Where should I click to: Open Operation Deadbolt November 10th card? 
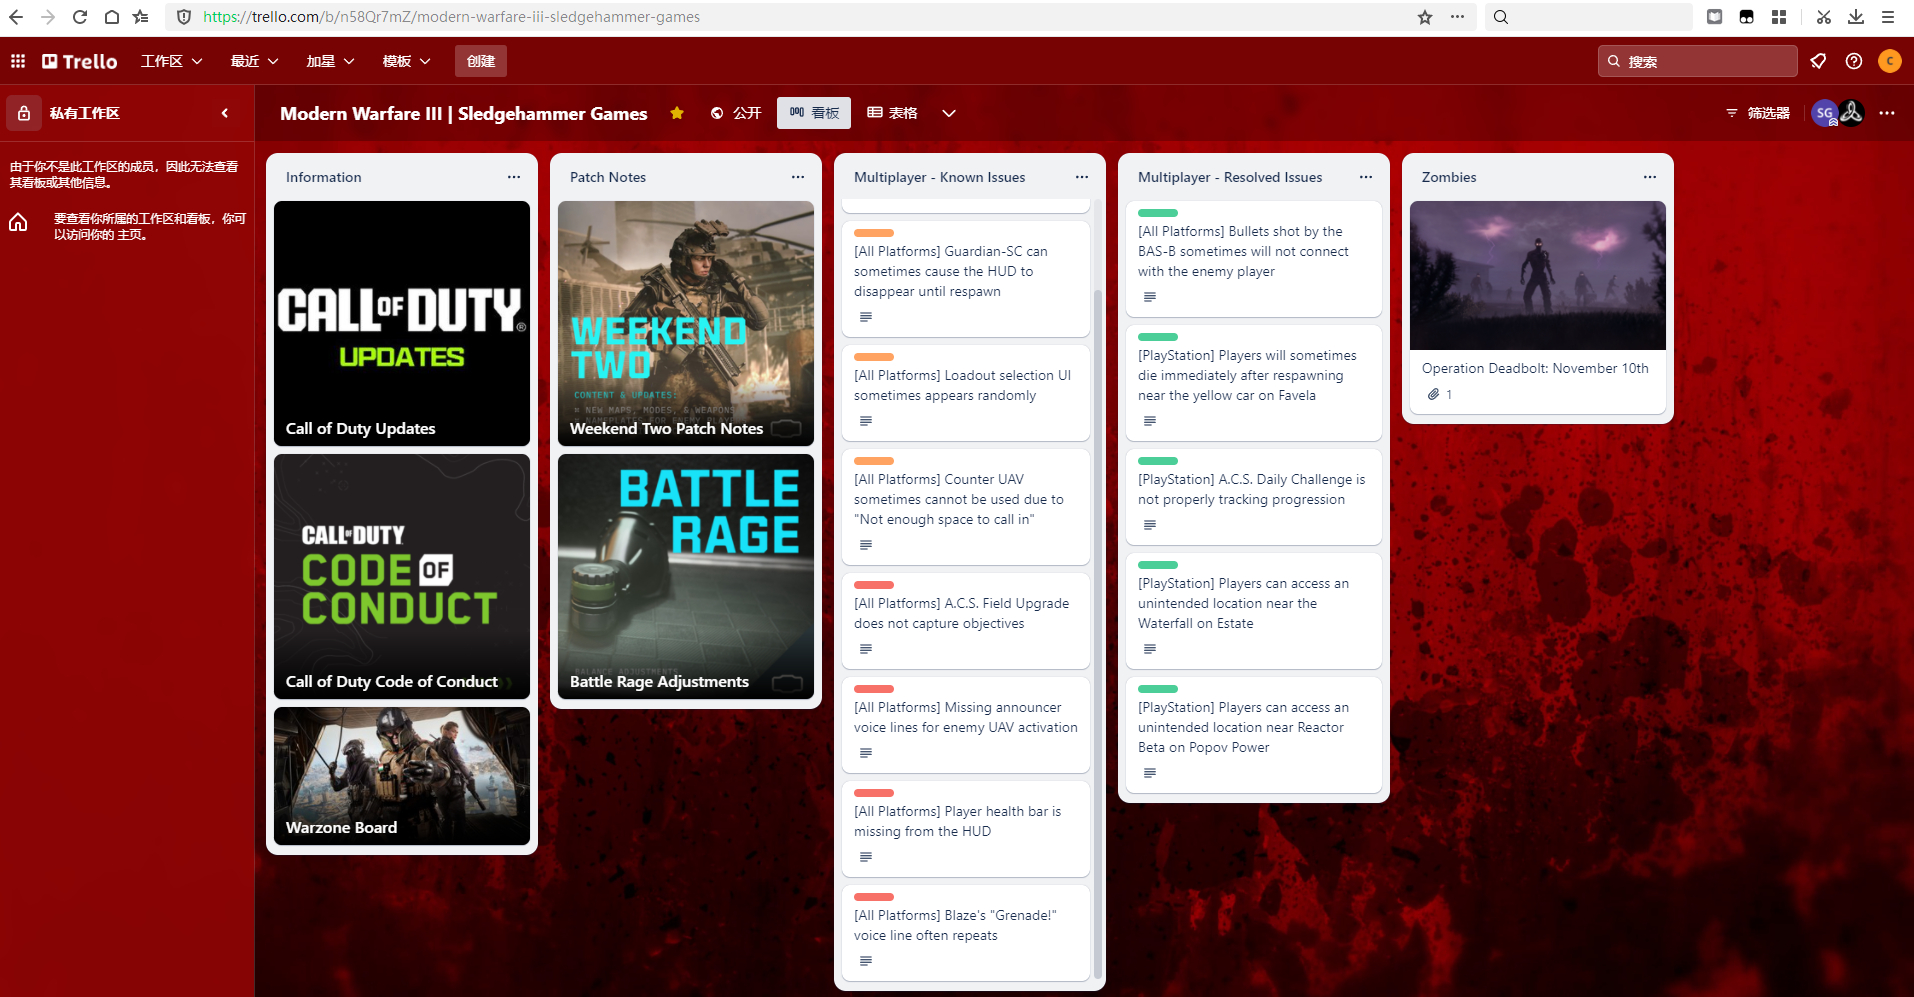[x=1538, y=307]
